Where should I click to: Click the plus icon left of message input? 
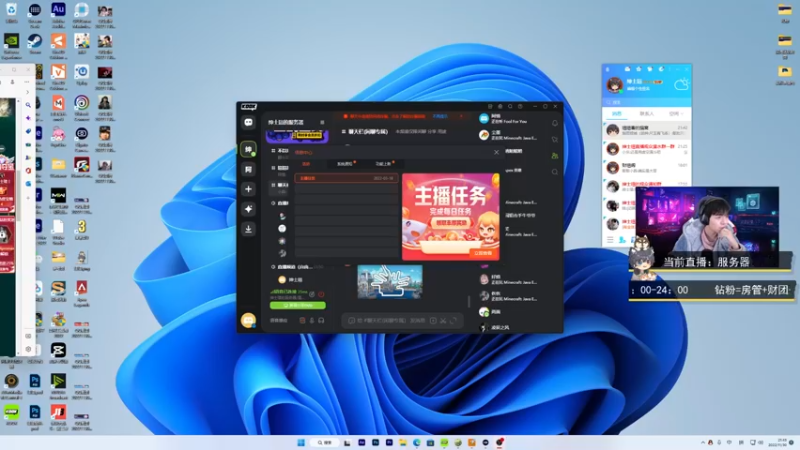[351, 320]
